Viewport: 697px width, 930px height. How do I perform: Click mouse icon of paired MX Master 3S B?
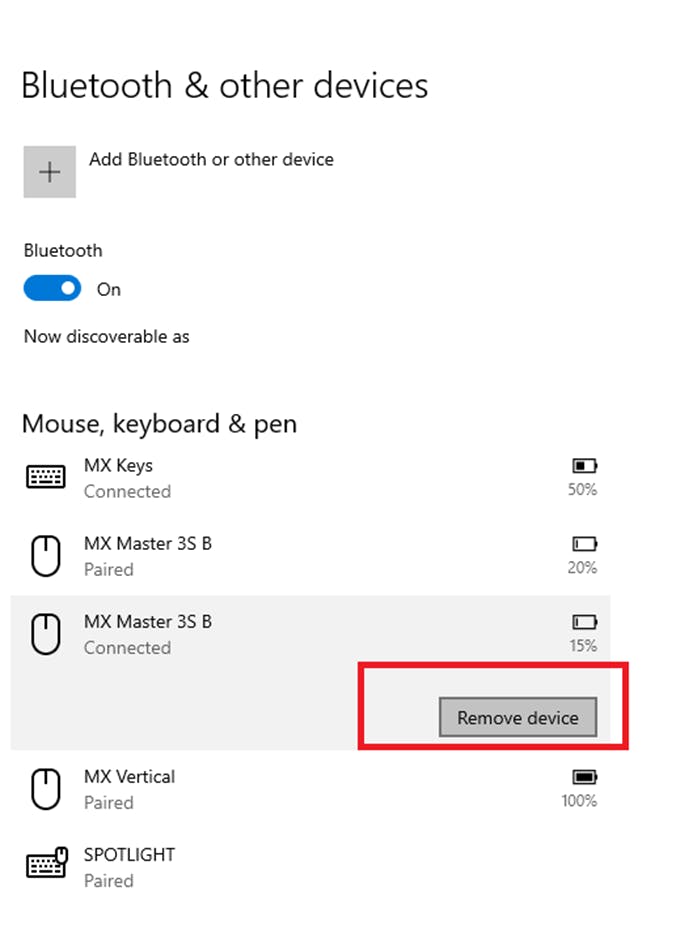pos(46,556)
